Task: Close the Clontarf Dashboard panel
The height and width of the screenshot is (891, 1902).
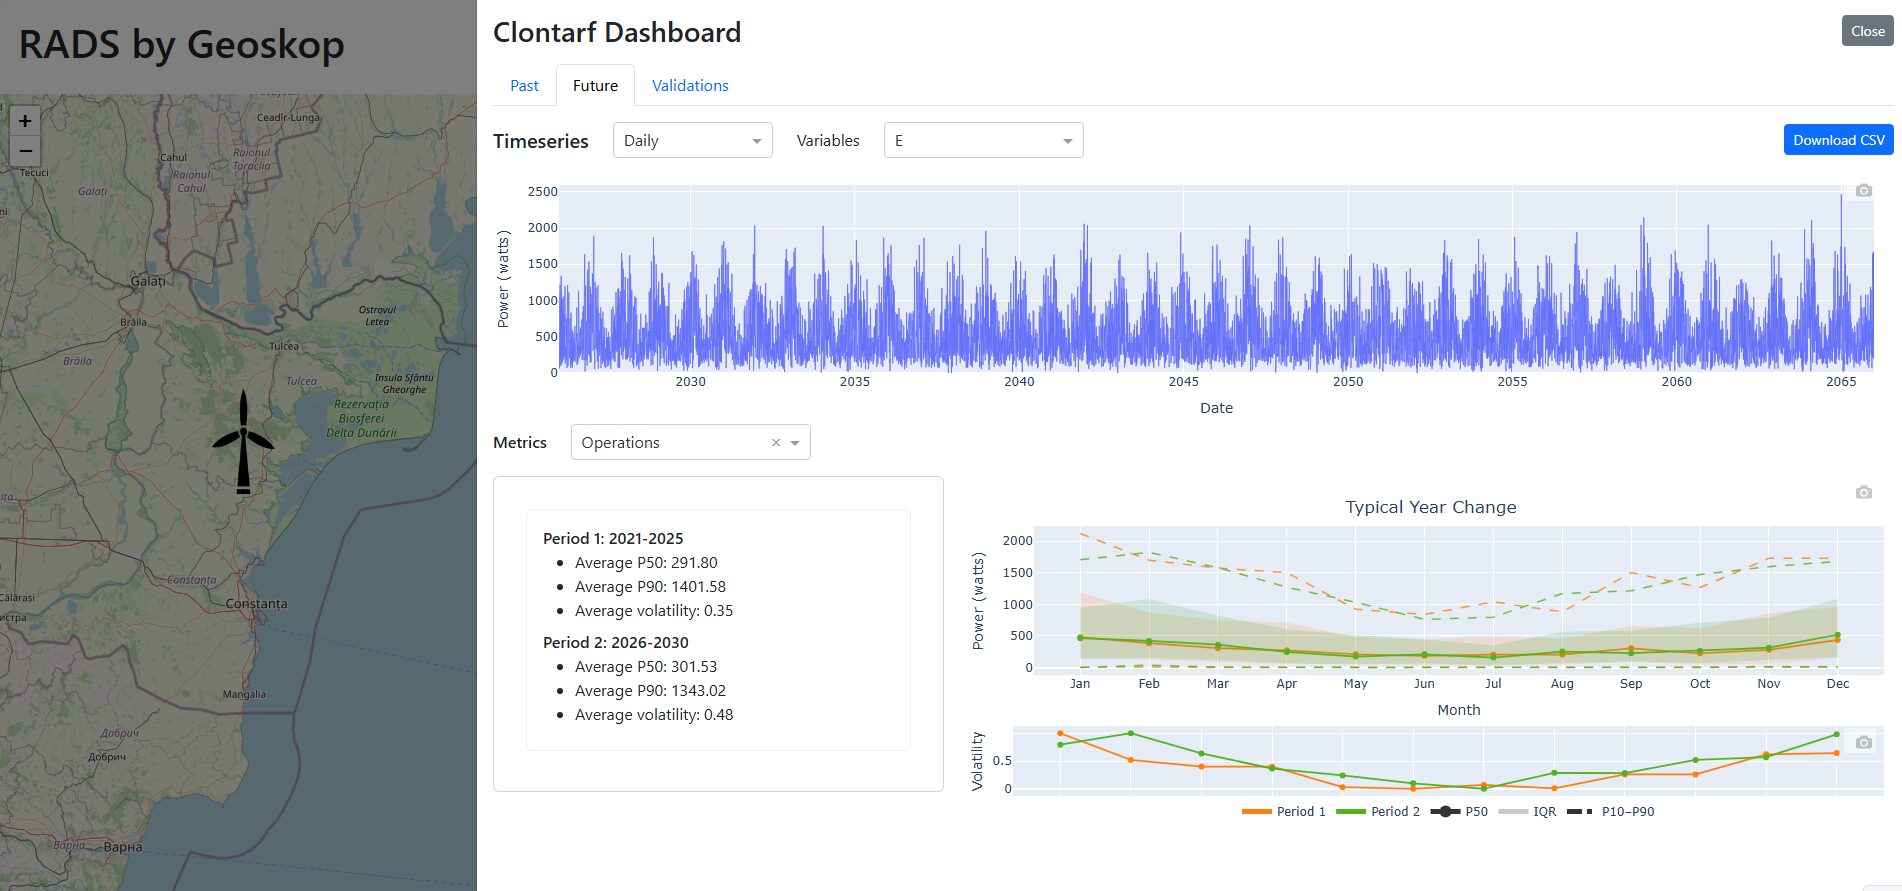Action: [1867, 31]
